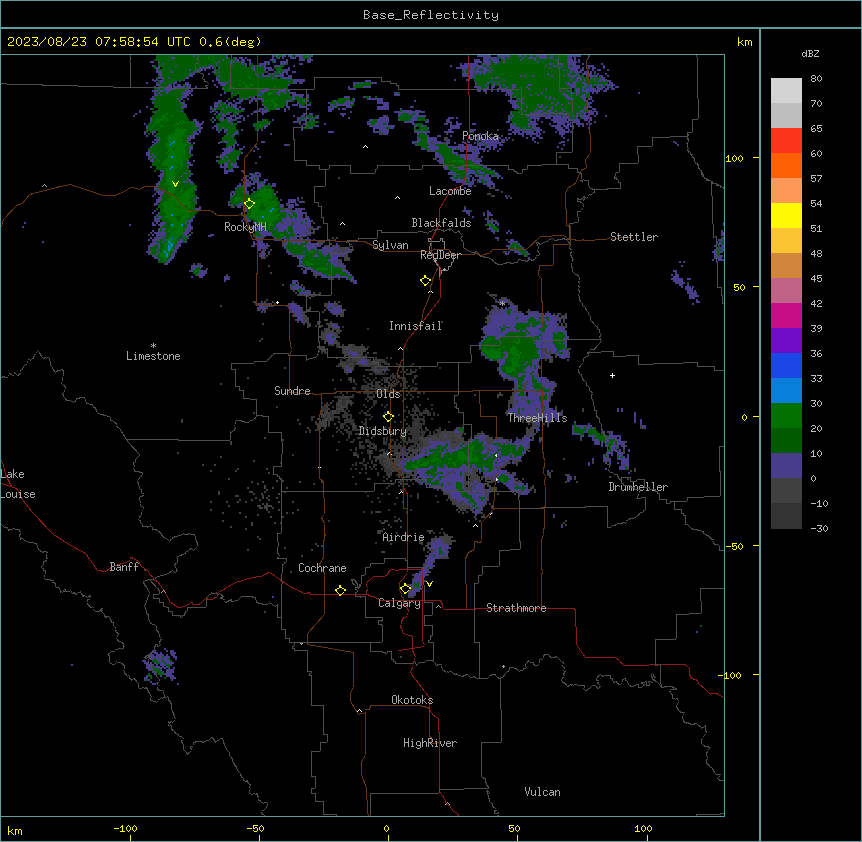Click the km unit label at top right
The width and height of the screenshot is (862, 842).
pos(745,42)
